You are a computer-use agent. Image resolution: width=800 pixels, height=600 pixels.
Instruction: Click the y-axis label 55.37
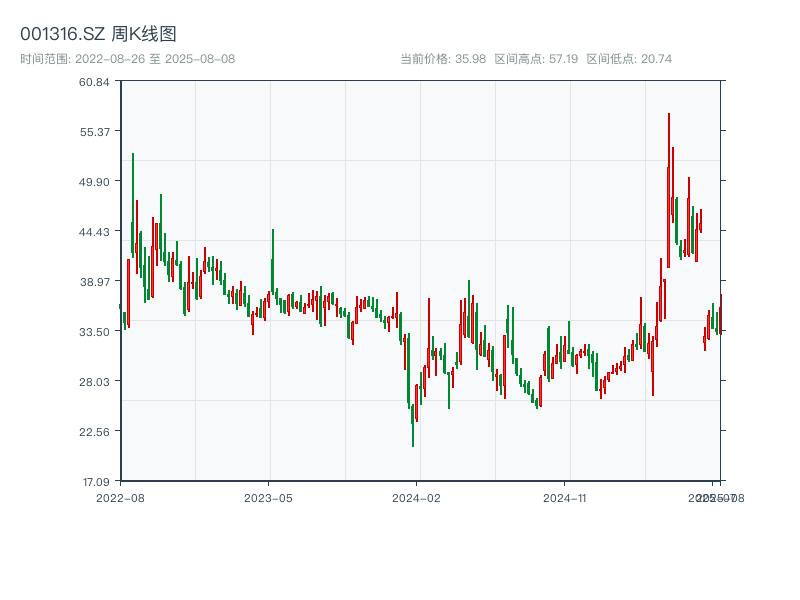(95, 132)
